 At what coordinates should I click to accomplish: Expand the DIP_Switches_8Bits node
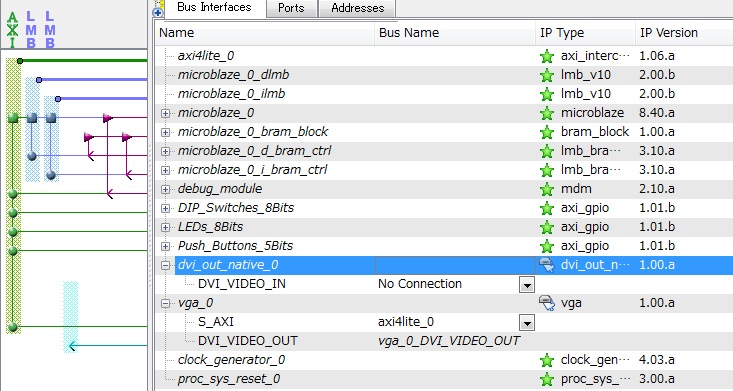165,208
